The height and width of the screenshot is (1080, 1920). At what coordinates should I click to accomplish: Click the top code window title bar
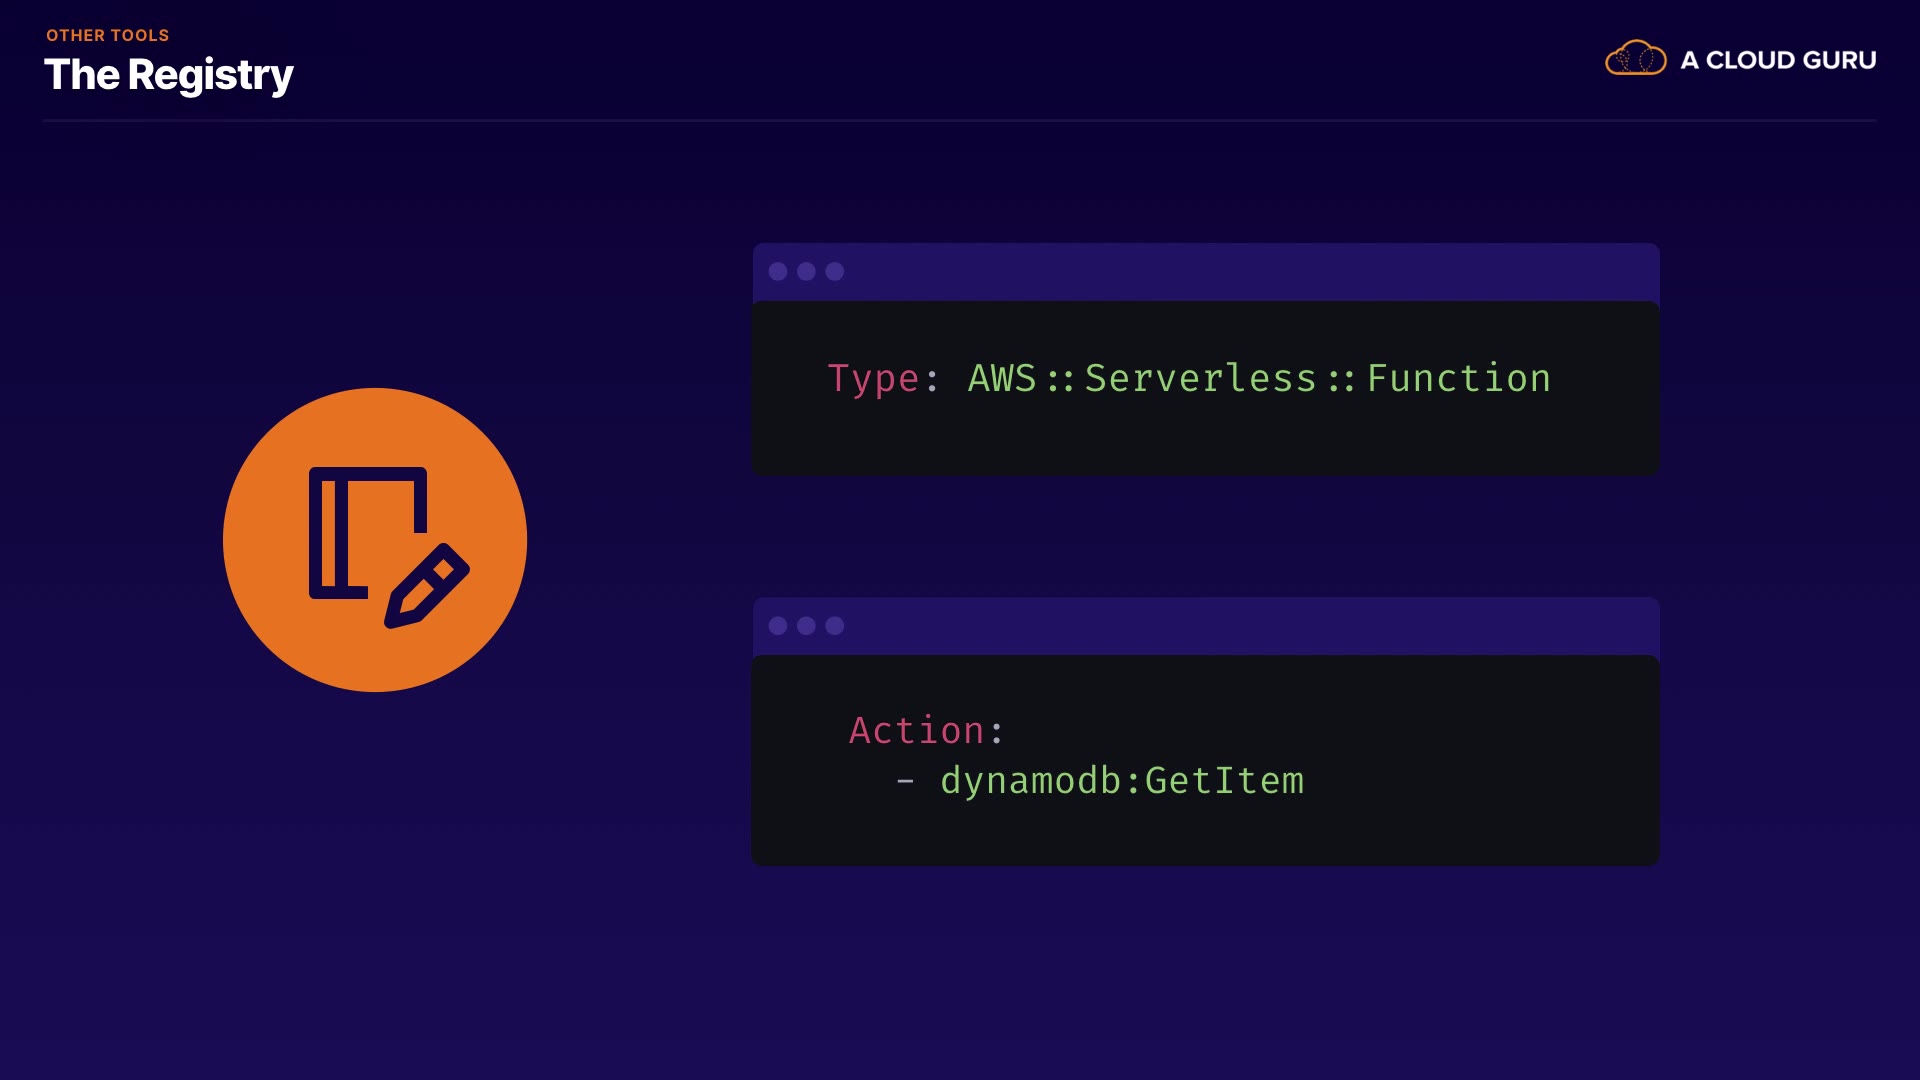click(1205, 272)
